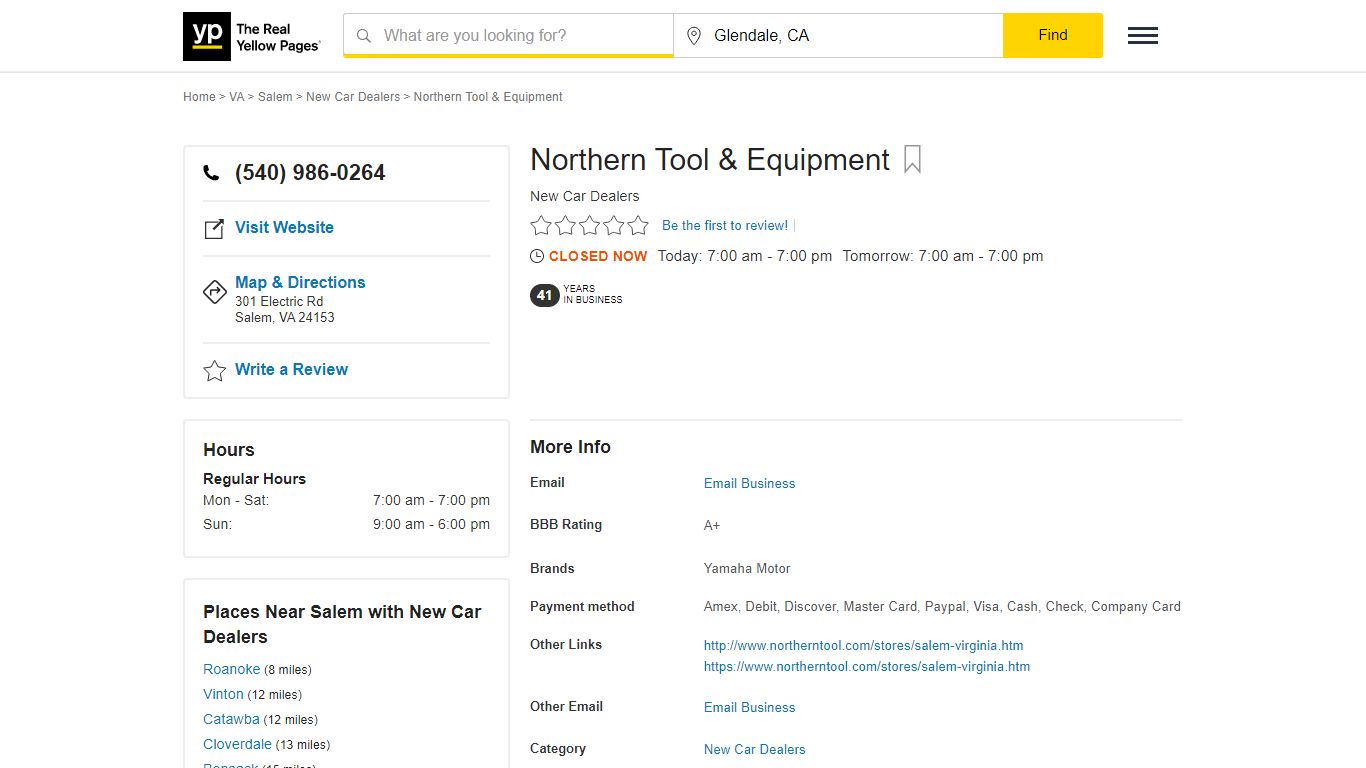Open the YP Real Yellow Pages logo
The height and width of the screenshot is (768, 1366).
point(252,36)
